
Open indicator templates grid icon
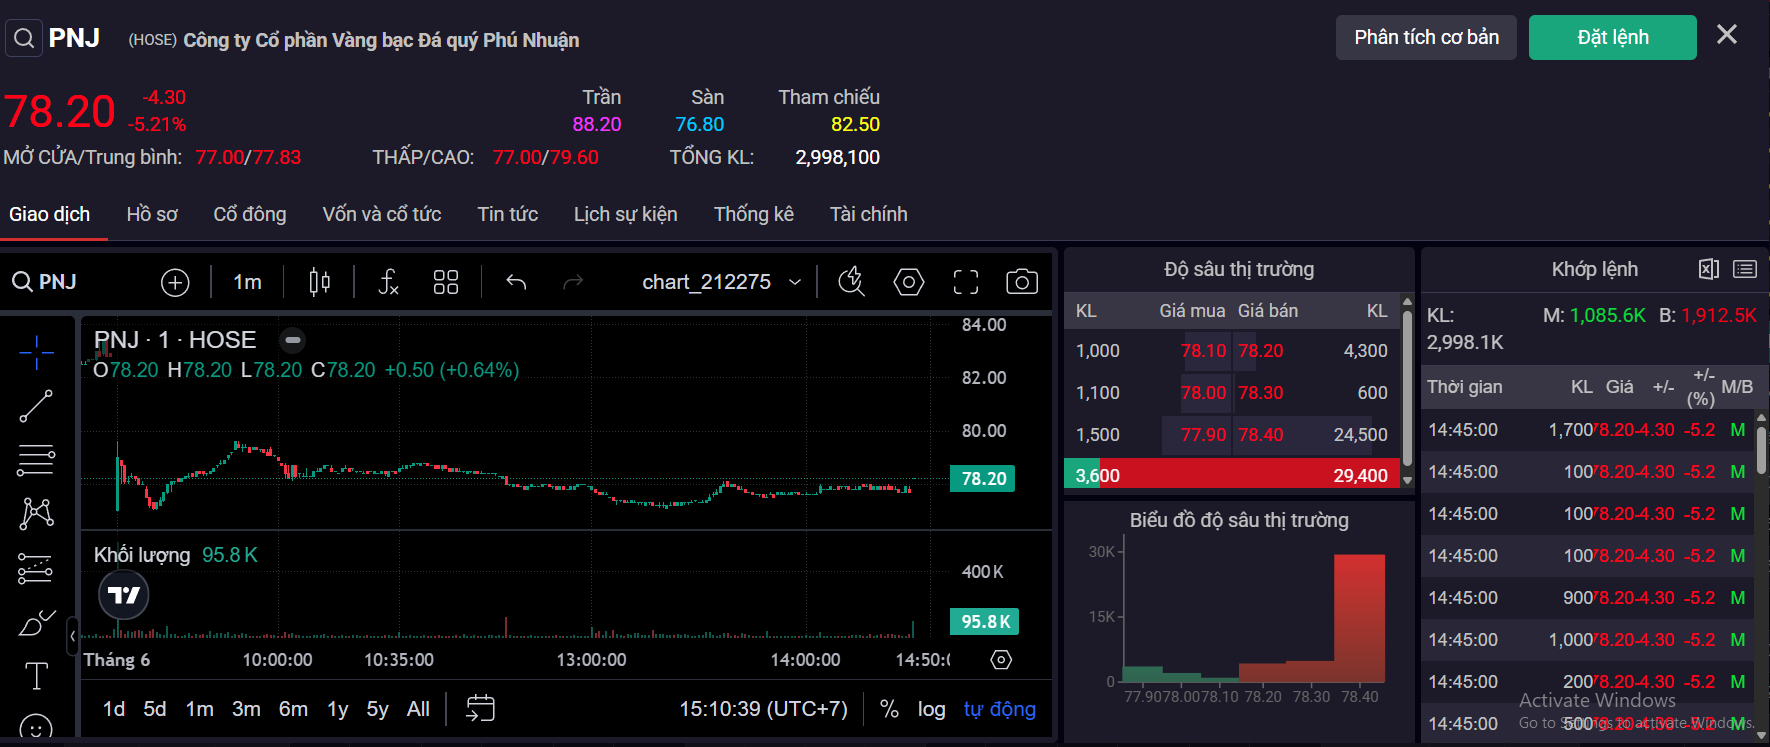(x=446, y=282)
